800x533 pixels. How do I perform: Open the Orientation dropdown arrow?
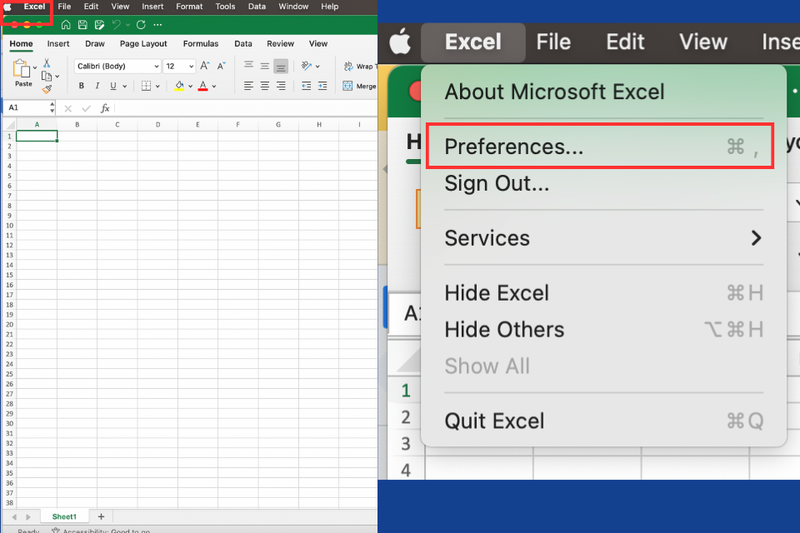click(317, 66)
